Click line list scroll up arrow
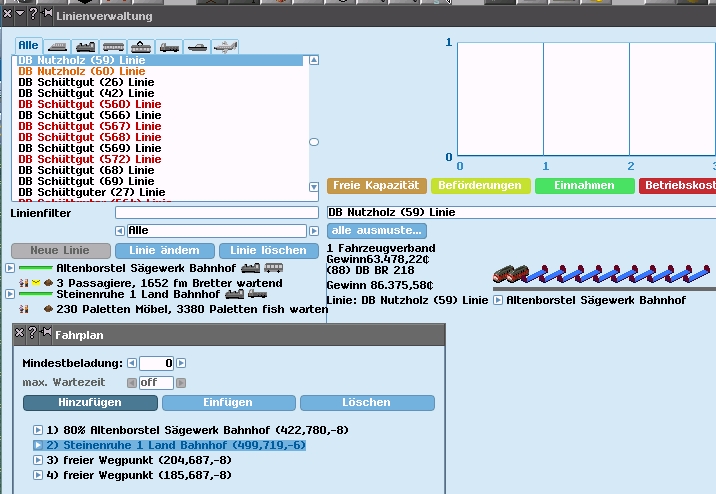 314,60
